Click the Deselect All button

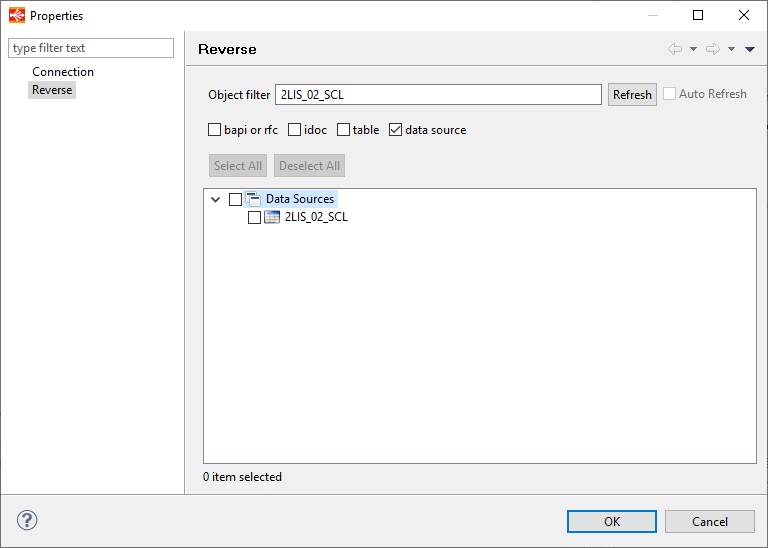(309, 166)
